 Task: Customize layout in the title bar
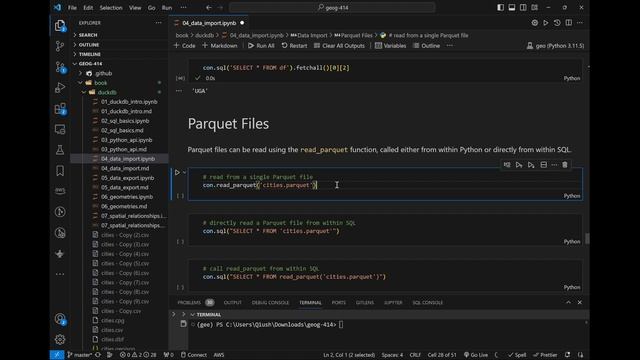pos(534,7)
